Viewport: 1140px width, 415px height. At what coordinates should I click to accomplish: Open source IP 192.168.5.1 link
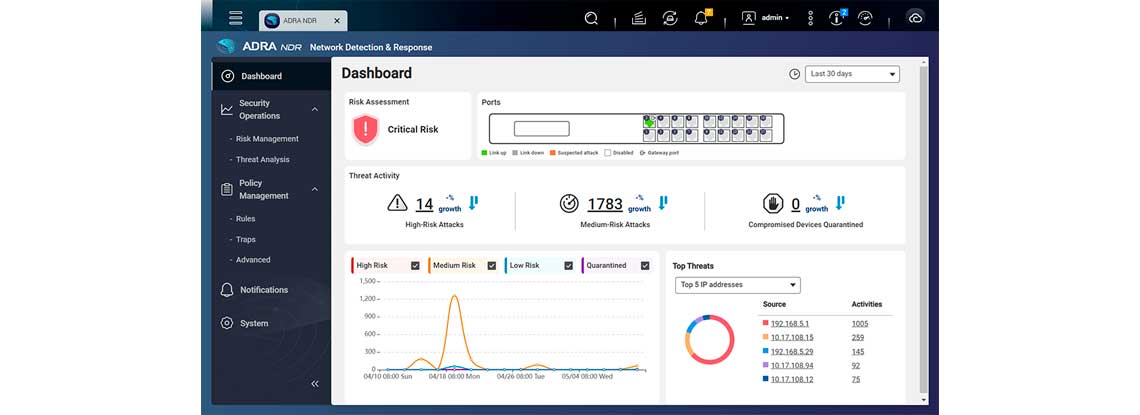click(791, 323)
